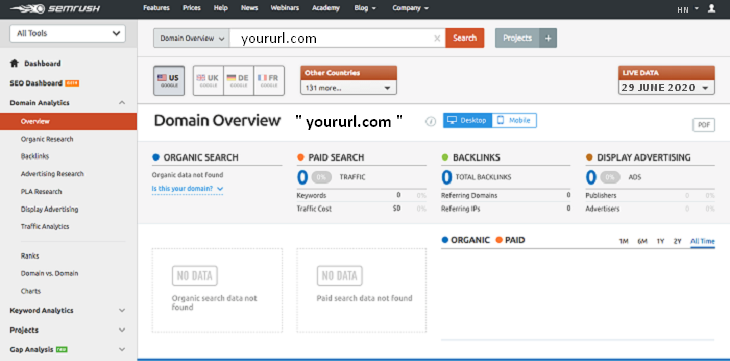
Task: Click the Publishers row
Action: tap(650, 195)
